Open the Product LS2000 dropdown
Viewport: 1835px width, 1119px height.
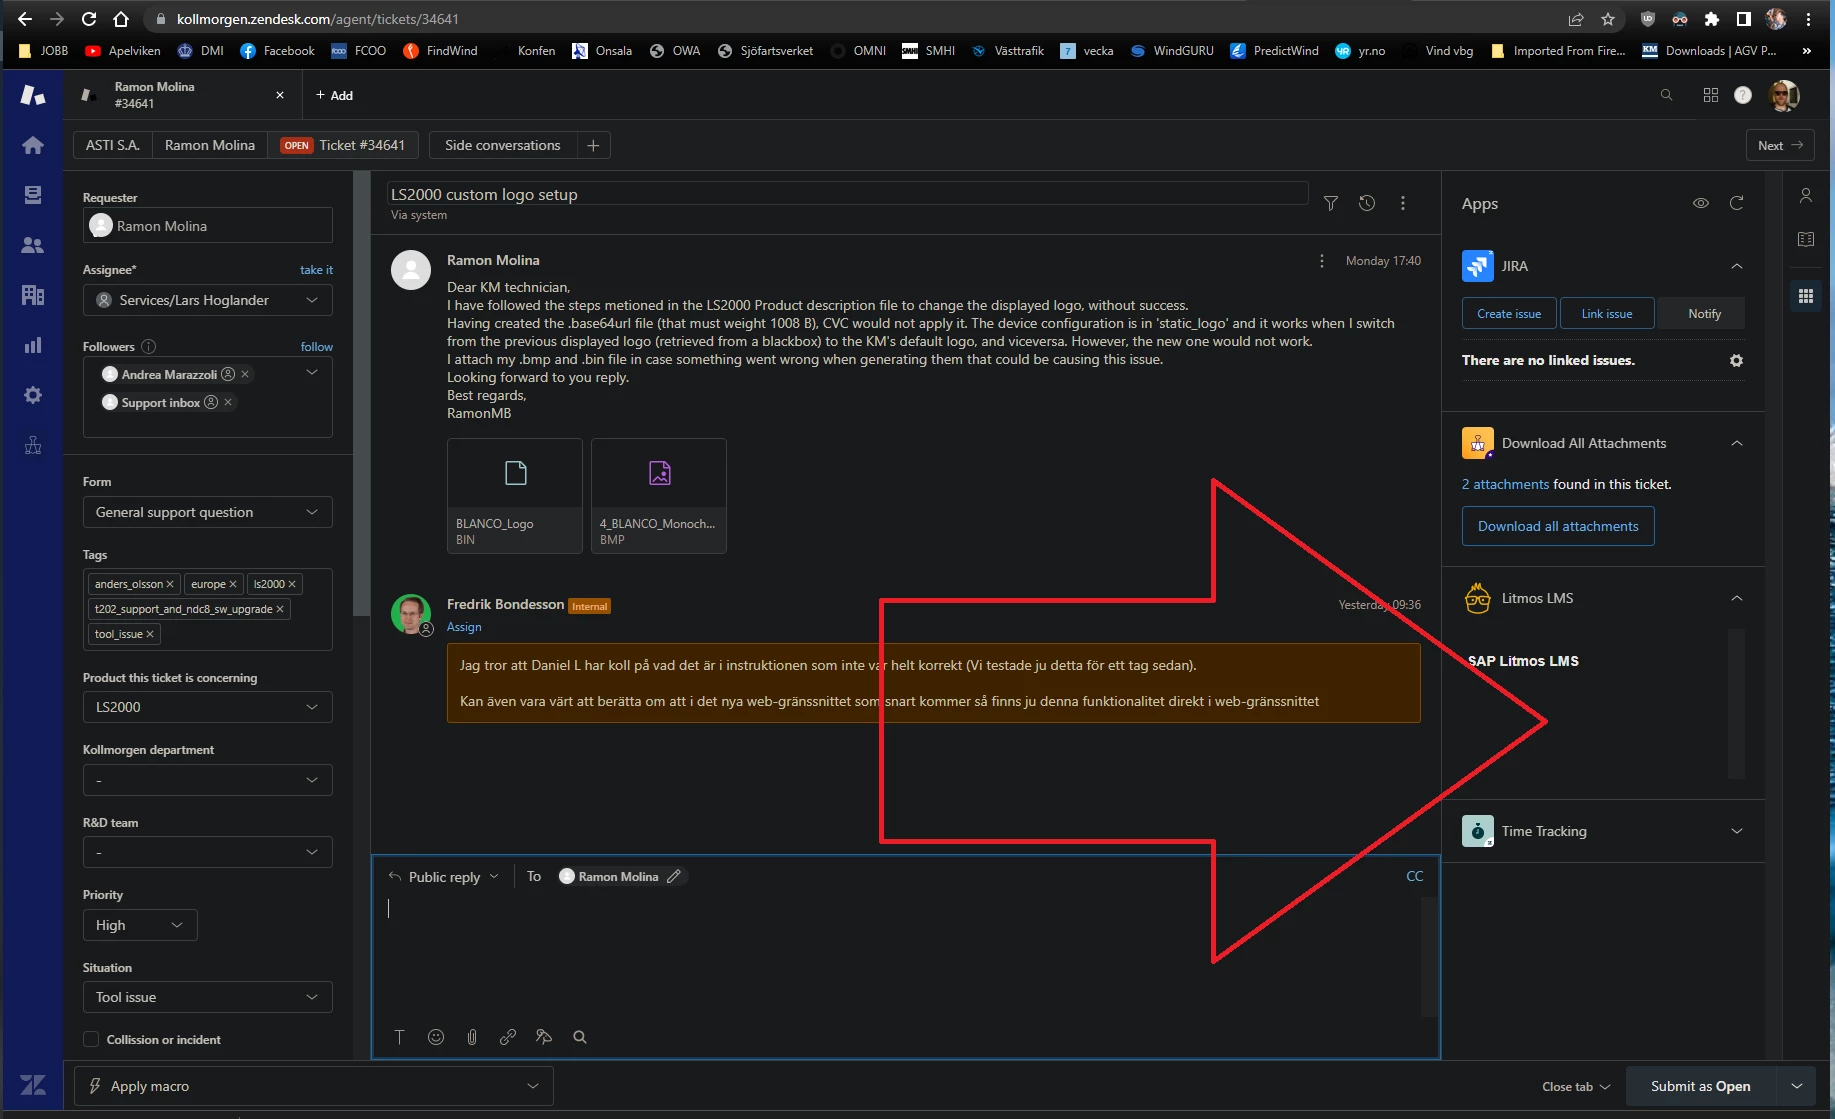pos(208,707)
